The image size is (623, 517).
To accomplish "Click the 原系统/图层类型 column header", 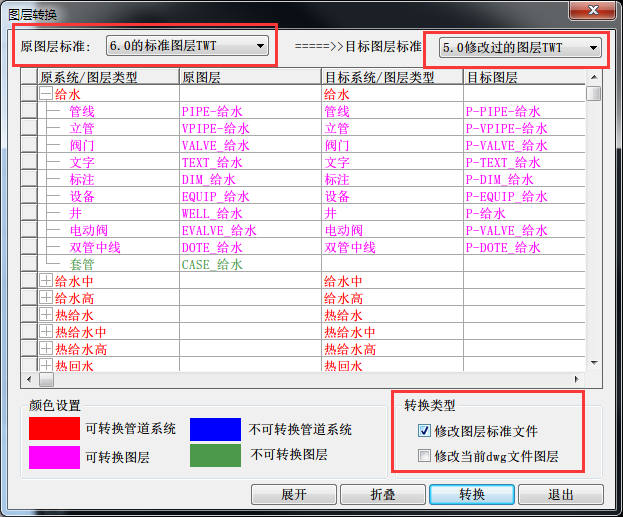I will 108,76.
